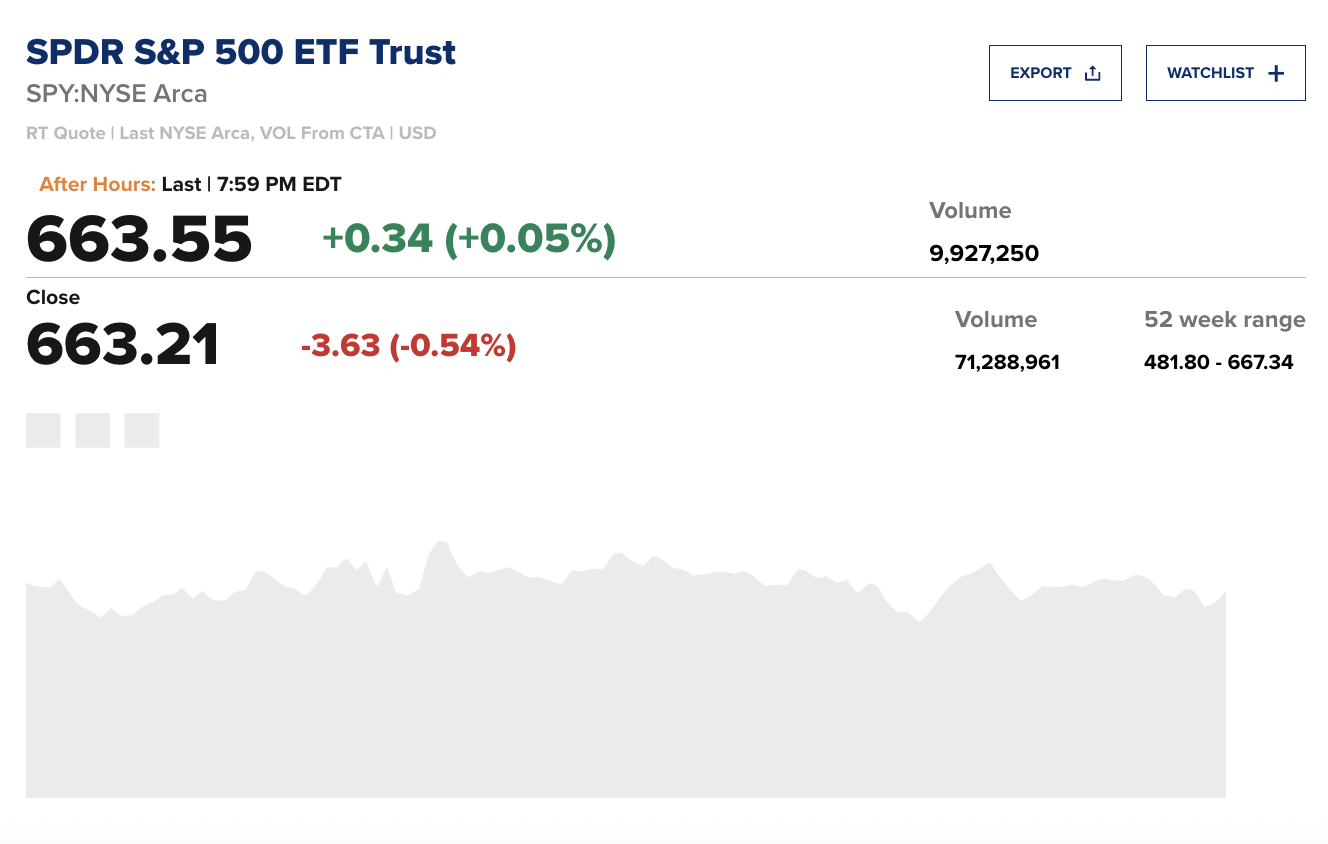Click the RT Quote disclaimer line
This screenshot has width=1328, height=844.
[231, 133]
